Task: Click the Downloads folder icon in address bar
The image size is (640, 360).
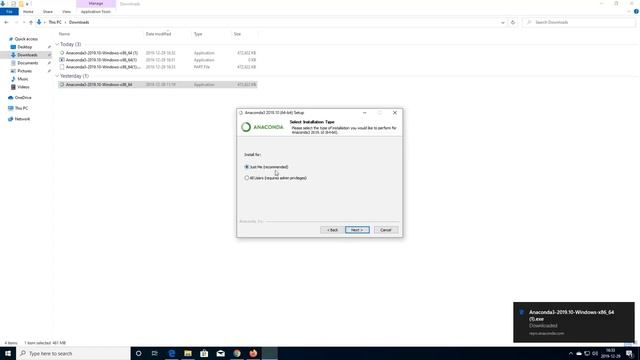Action: point(39,22)
